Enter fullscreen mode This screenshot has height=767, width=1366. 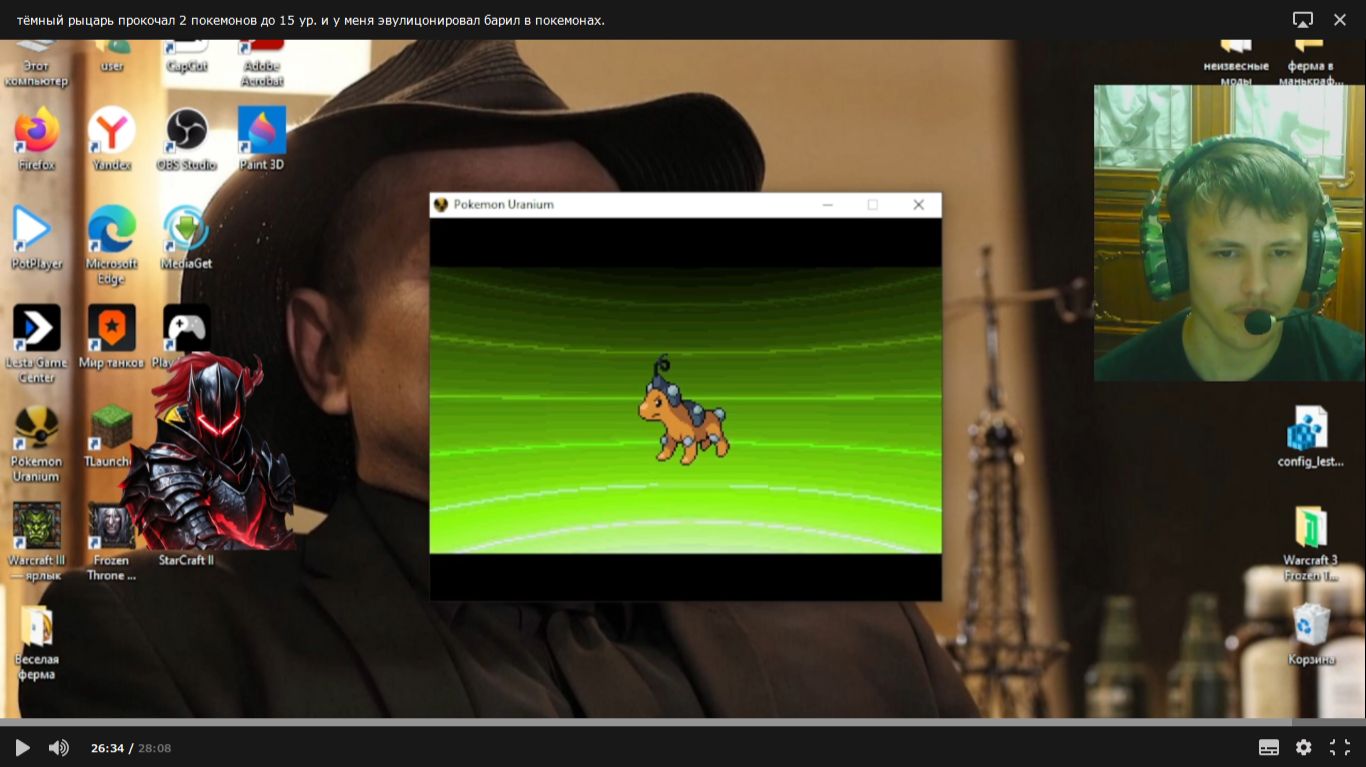(x=1340, y=748)
